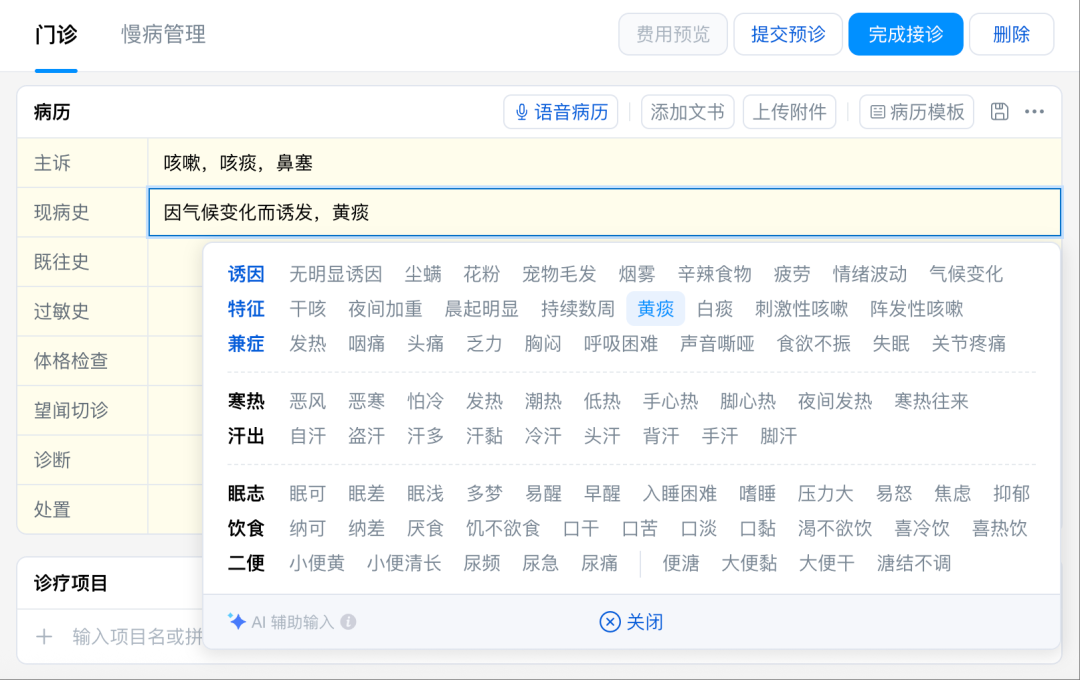
Task: Choose the 喜热饮 option
Action: click(999, 528)
